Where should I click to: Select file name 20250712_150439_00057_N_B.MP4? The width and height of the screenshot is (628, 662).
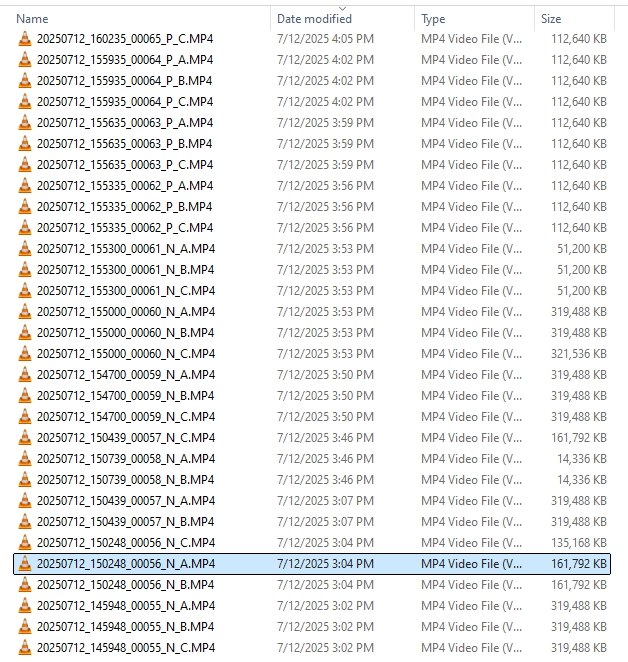(x=125, y=522)
